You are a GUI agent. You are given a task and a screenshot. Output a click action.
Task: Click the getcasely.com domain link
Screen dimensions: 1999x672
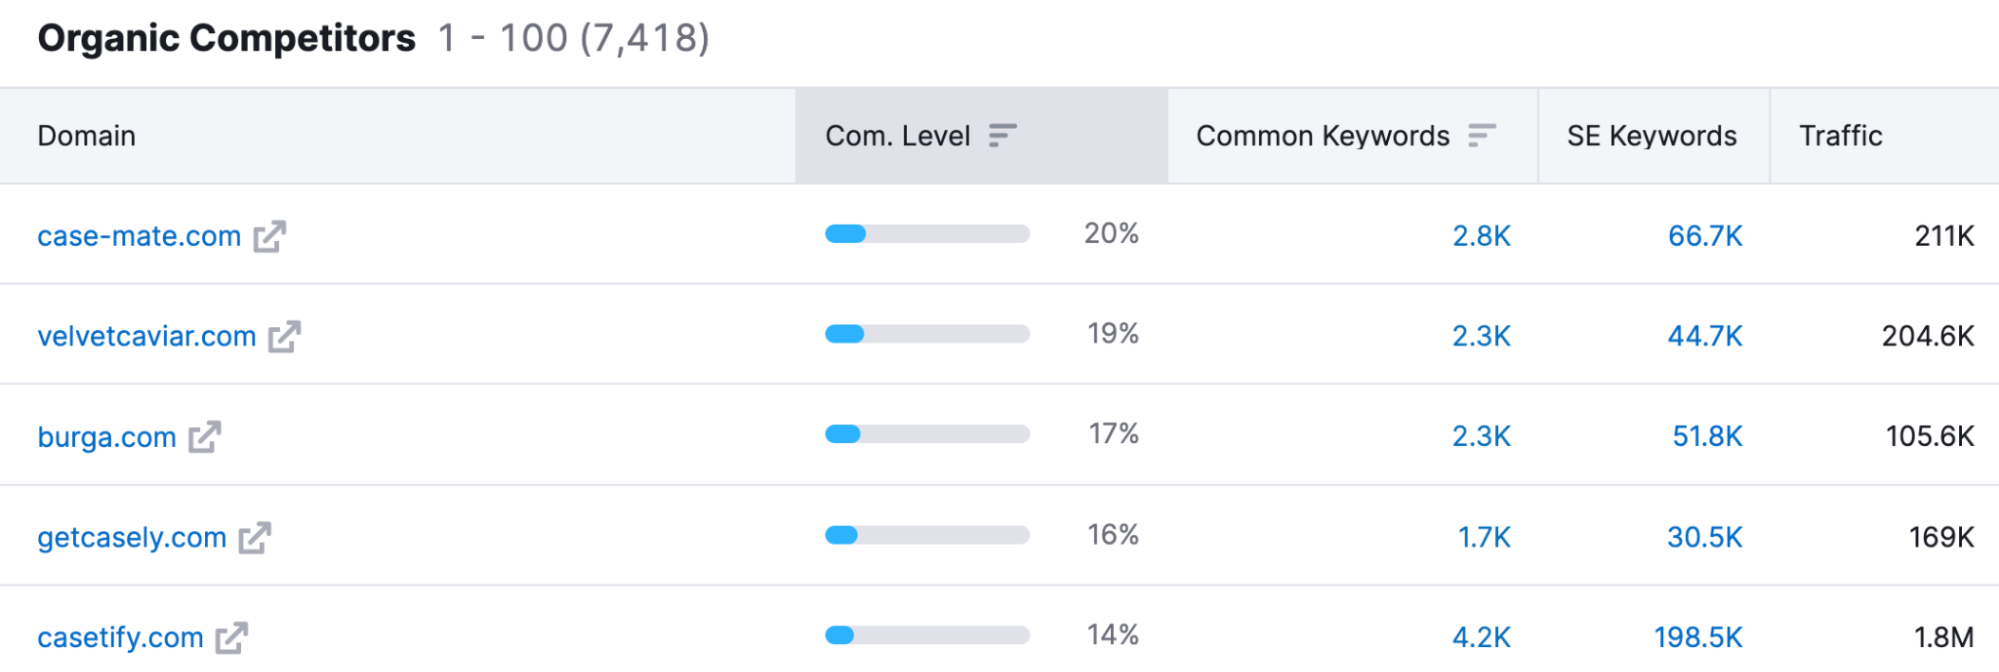(x=132, y=538)
